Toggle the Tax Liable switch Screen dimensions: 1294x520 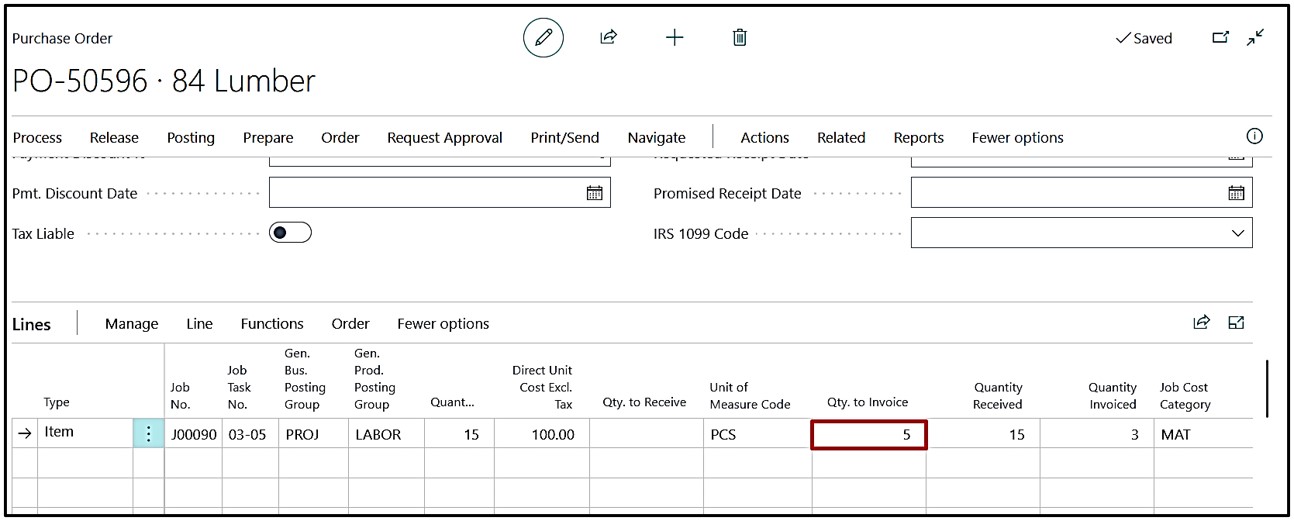click(290, 233)
